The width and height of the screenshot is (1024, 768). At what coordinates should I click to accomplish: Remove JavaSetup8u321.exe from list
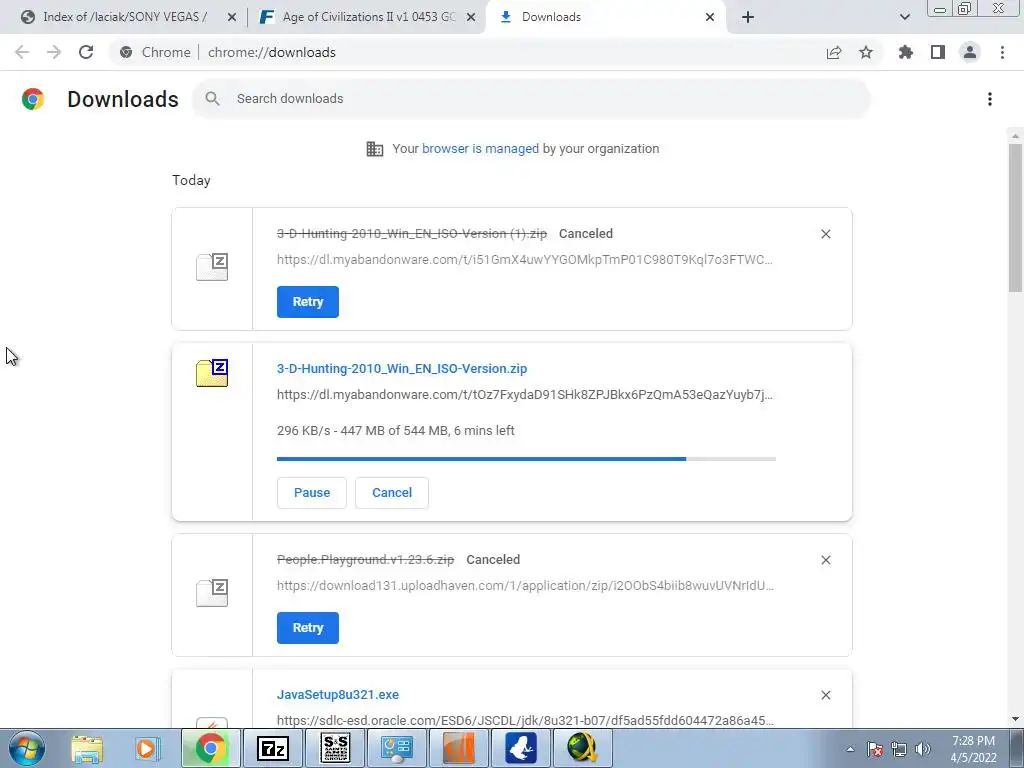[x=825, y=695]
